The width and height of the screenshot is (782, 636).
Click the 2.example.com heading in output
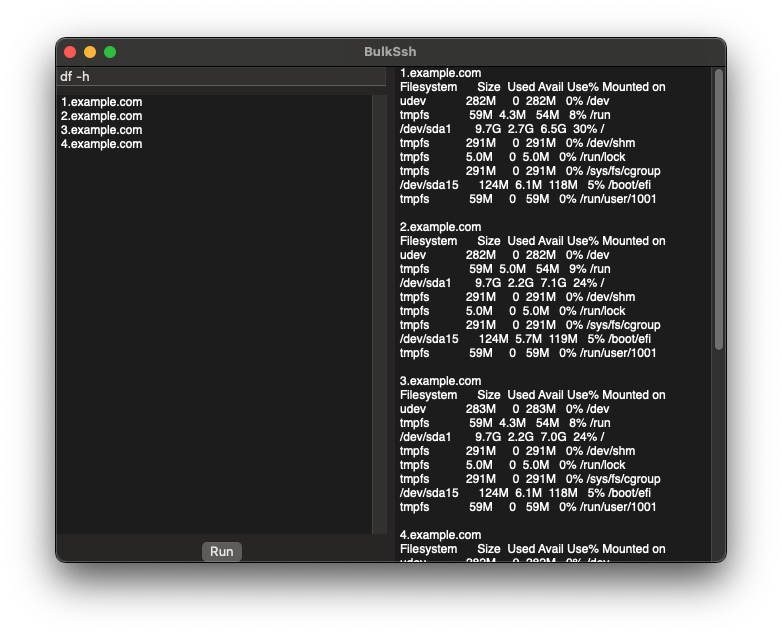[x=440, y=227]
